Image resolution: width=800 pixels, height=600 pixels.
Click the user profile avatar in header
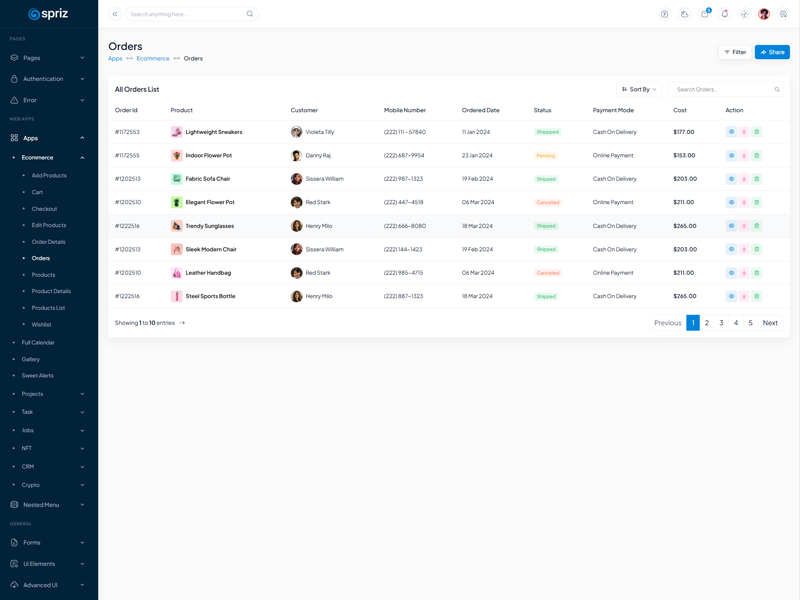click(x=764, y=14)
